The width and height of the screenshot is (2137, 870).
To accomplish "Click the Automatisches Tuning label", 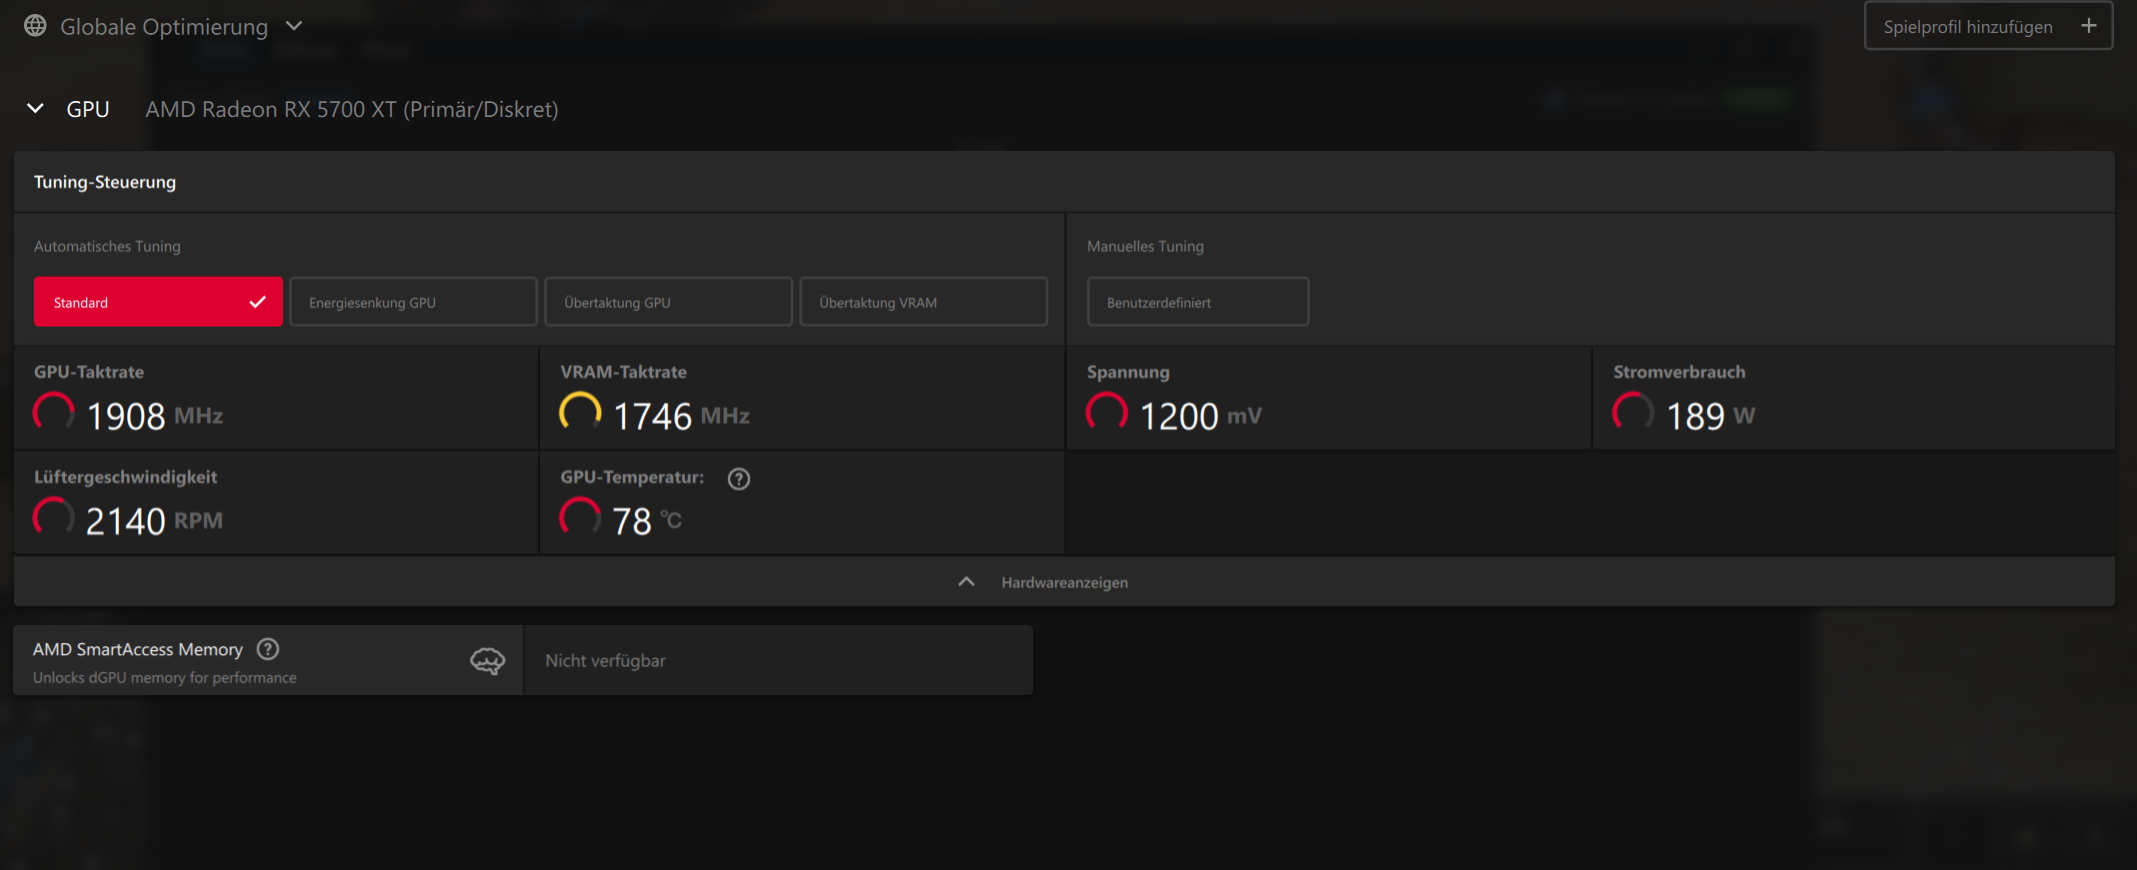I will 107,246.
